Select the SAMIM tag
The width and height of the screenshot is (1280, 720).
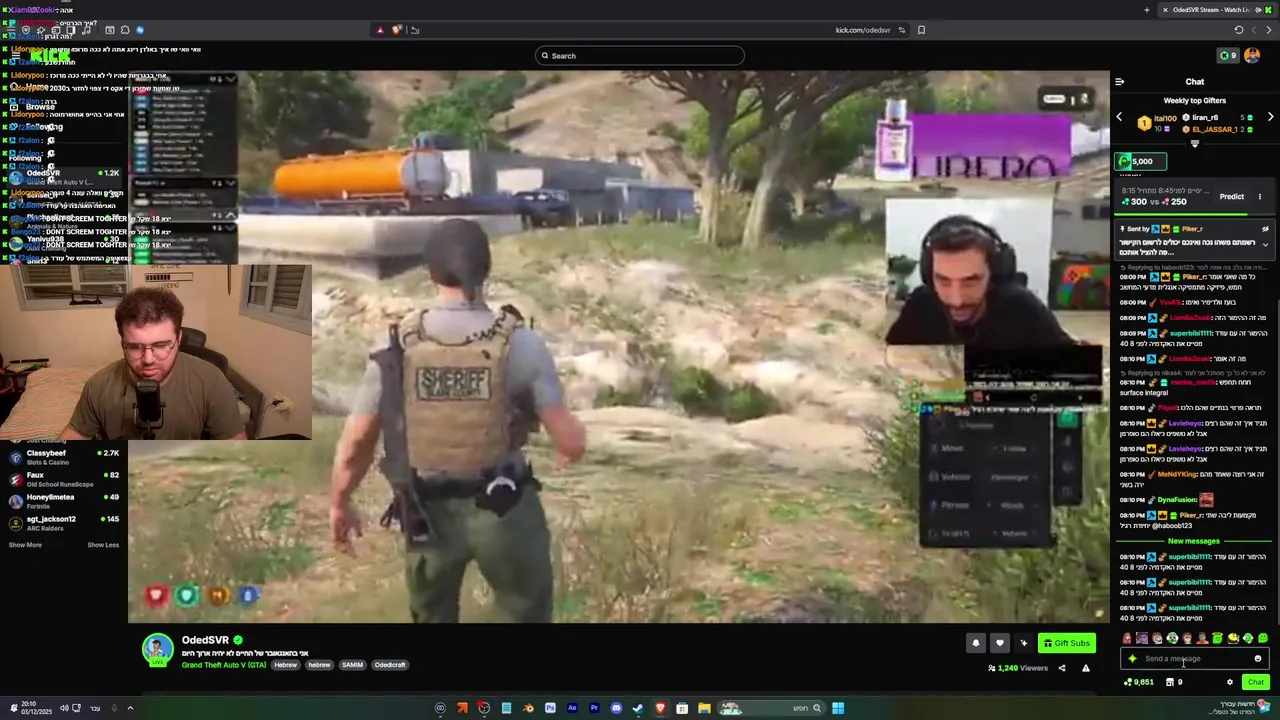pos(352,665)
